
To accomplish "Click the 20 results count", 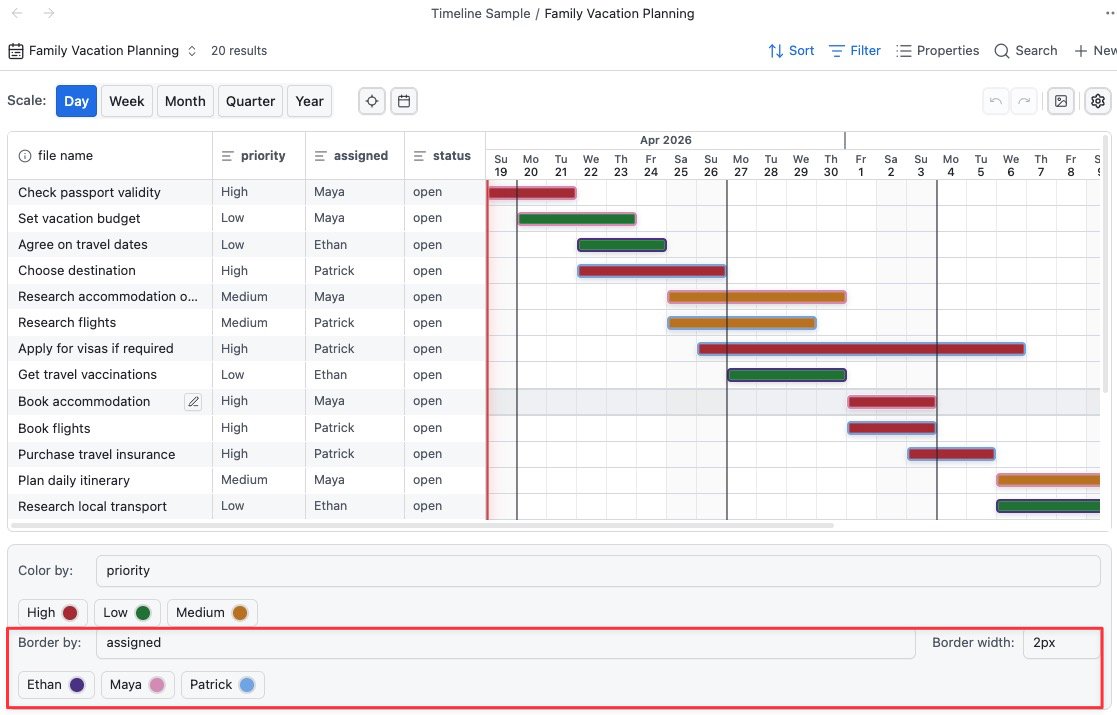I will point(239,51).
